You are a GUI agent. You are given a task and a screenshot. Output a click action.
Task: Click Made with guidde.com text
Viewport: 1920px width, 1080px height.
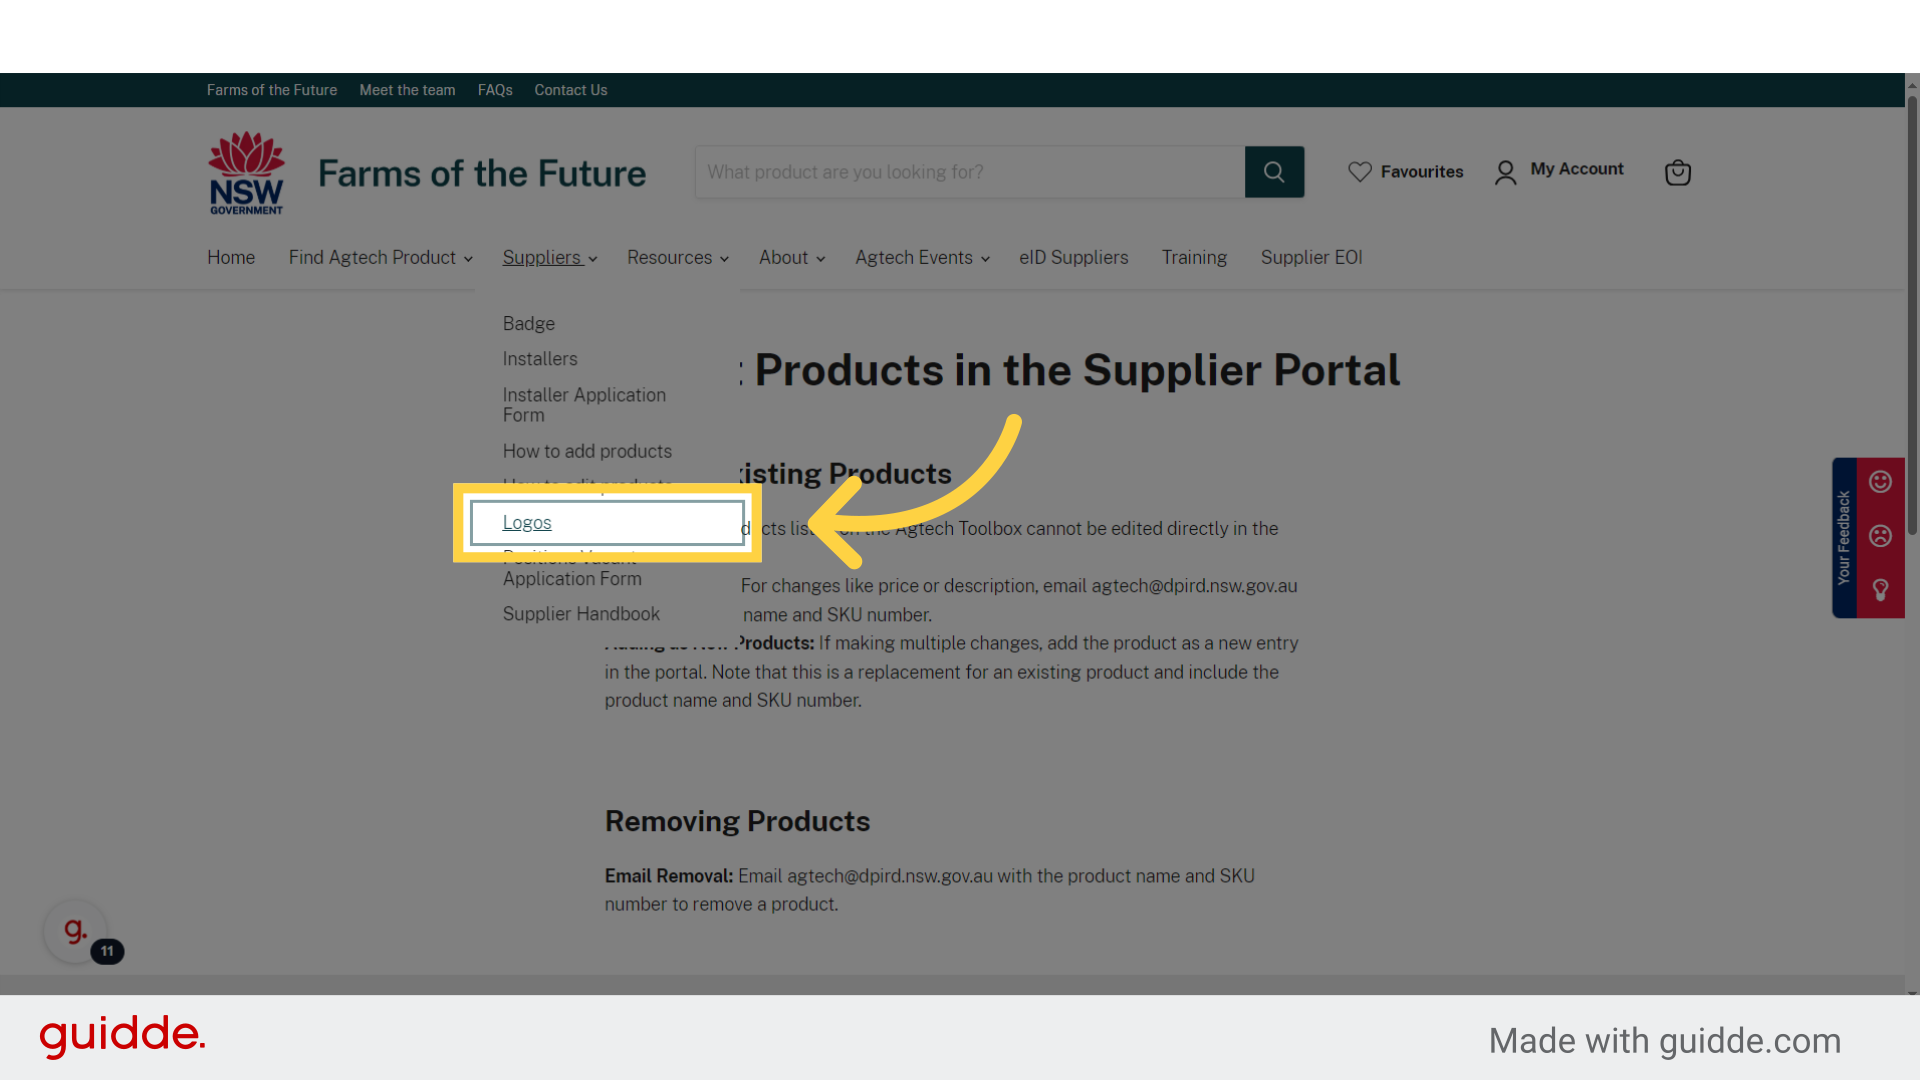1664,1041
